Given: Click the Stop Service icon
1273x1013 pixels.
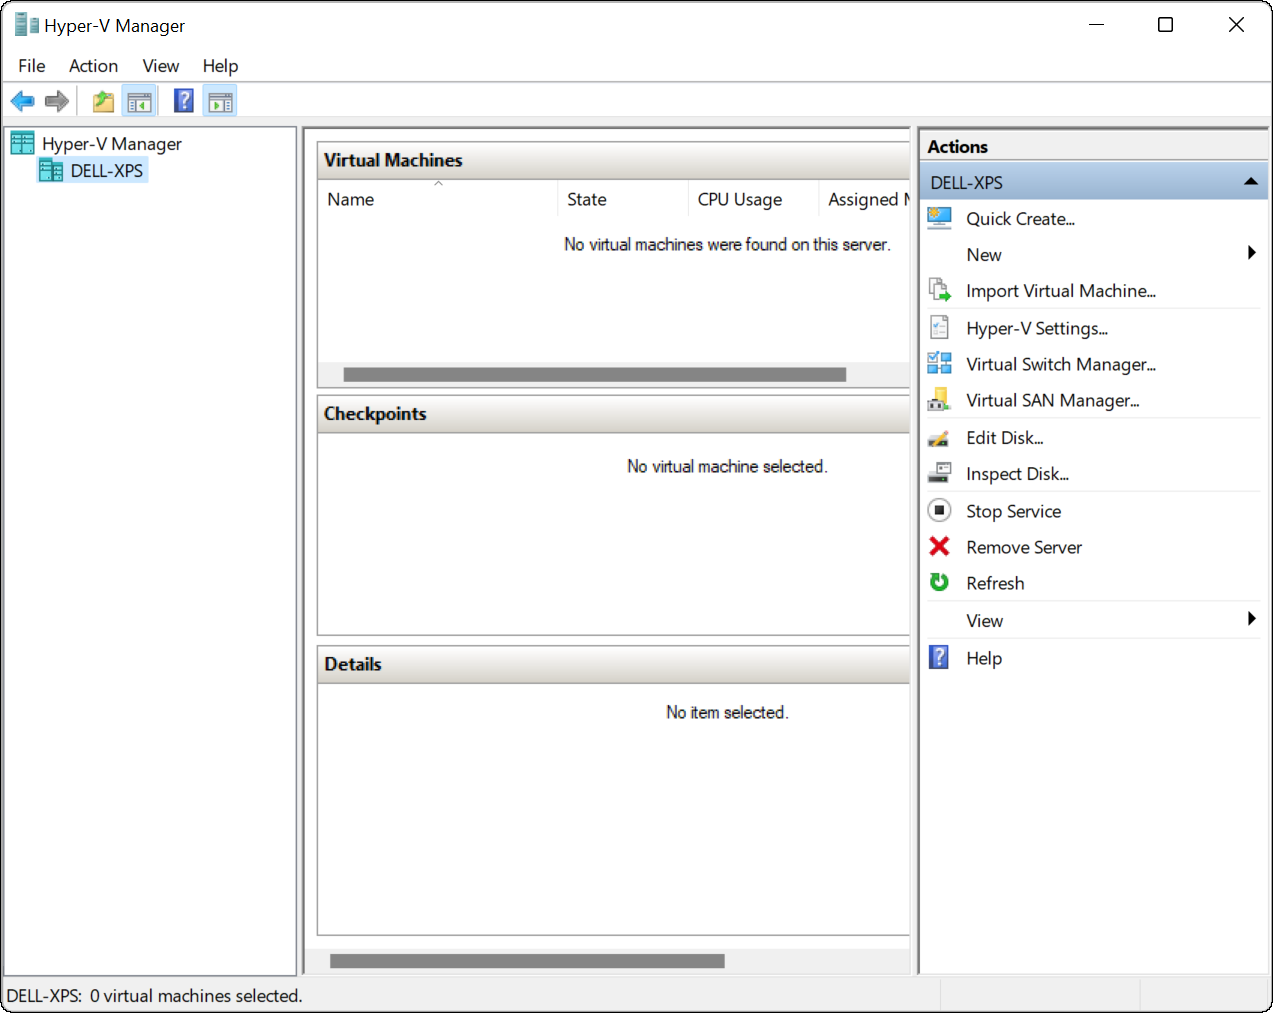Looking at the screenshot, I should pyautogui.click(x=939, y=510).
